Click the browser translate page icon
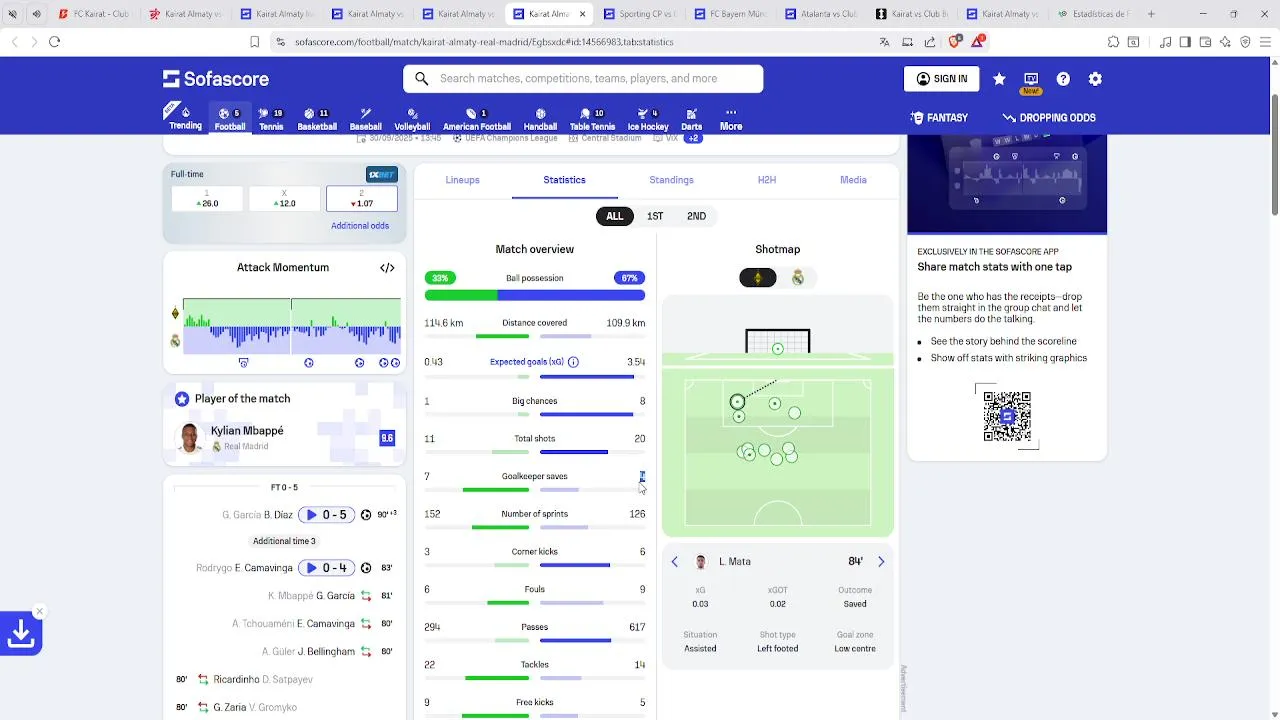1280x720 pixels. [x=884, y=42]
